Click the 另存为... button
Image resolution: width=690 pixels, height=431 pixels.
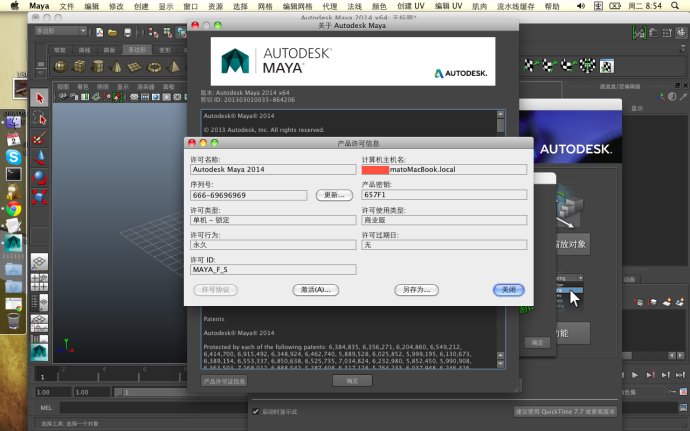(x=416, y=290)
